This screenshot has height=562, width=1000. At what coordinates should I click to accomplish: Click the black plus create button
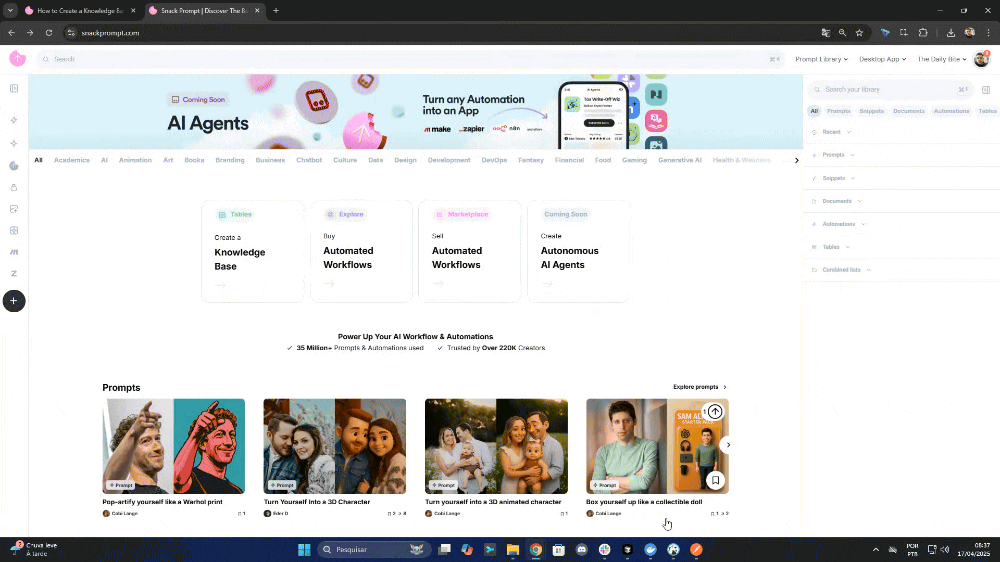pyautogui.click(x=14, y=301)
